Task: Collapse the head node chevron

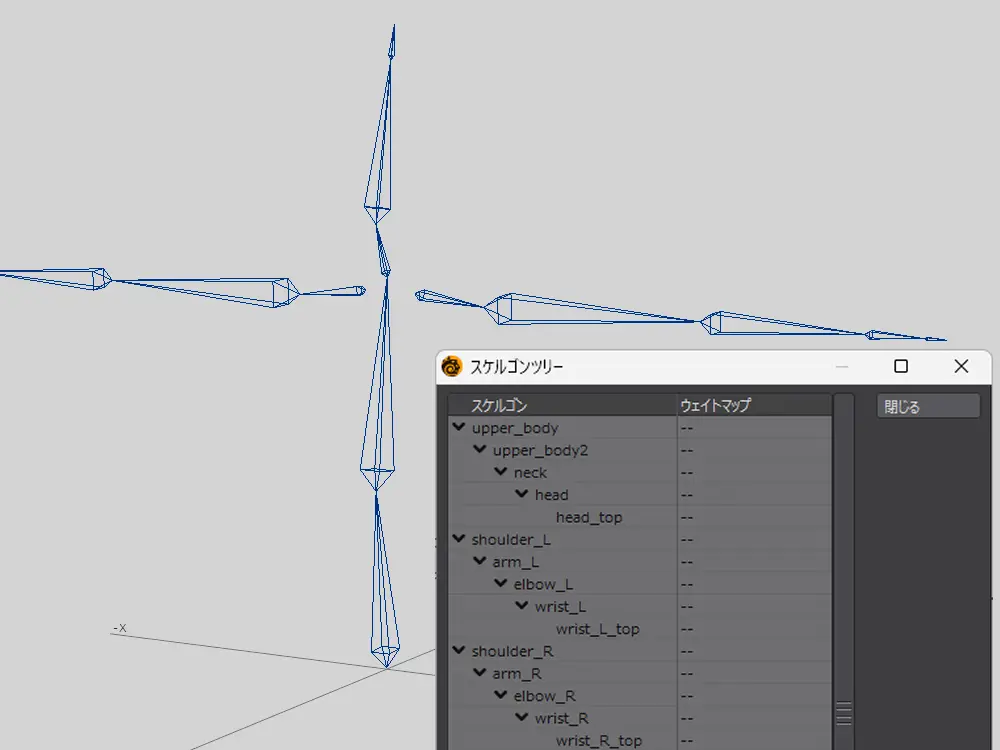Action: pos(522,494)
